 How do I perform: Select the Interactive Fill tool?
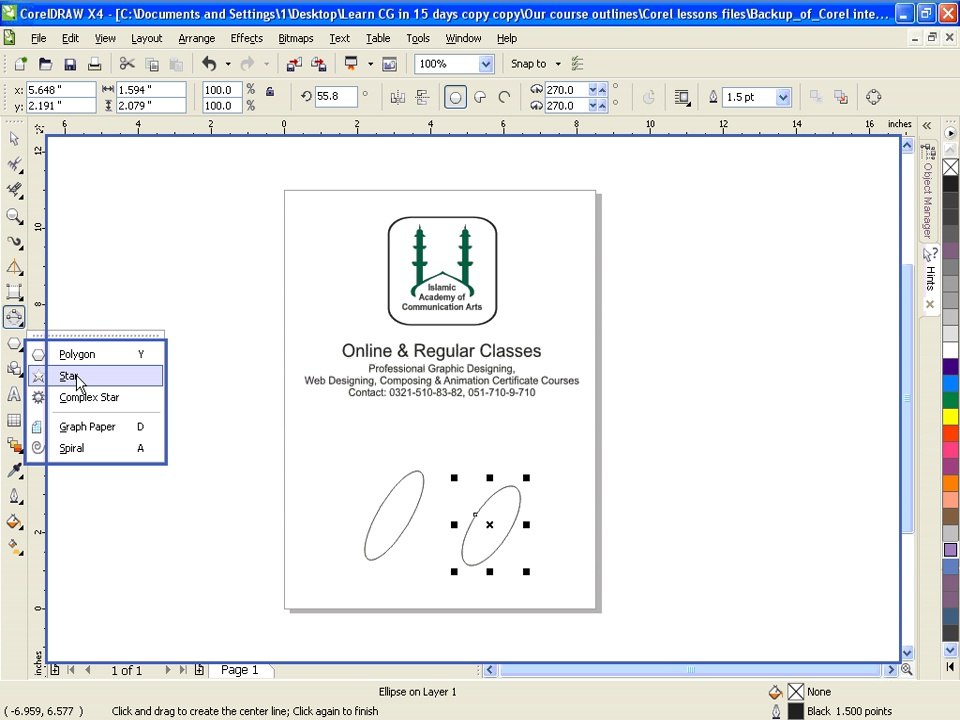14,547
